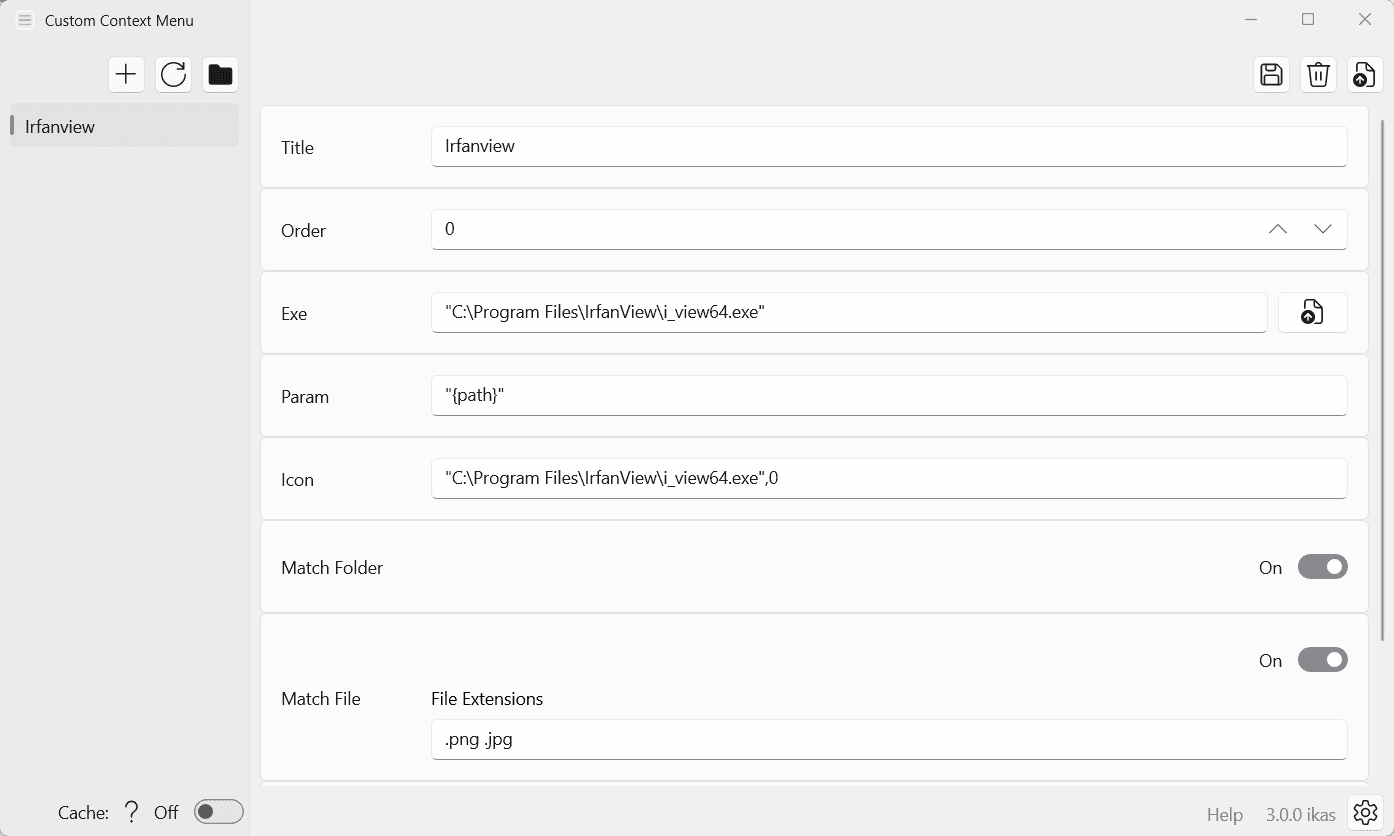This screenshot has width=1394, height=836.
Task: Increase Order with the up chevron
Action: (x=1277, y=229)
